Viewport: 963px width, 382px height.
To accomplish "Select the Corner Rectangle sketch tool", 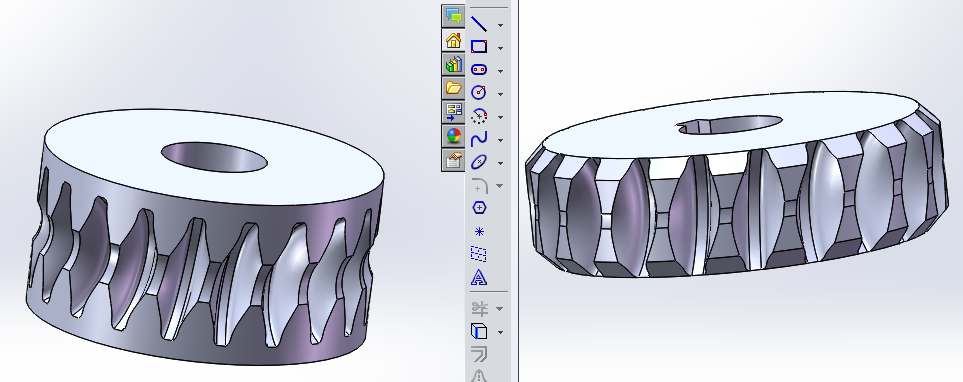I will tap(479, 47).
